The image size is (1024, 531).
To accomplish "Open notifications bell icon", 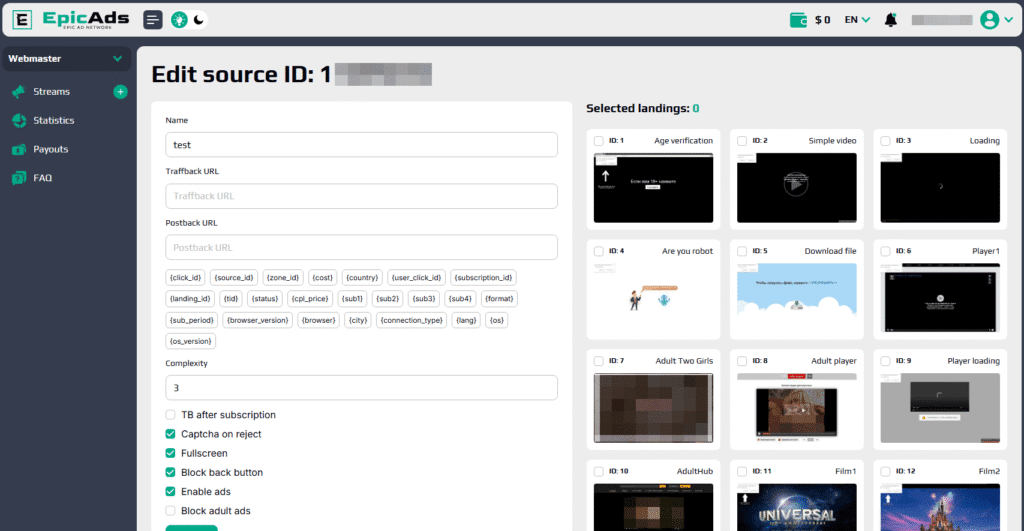I will 891,19.
